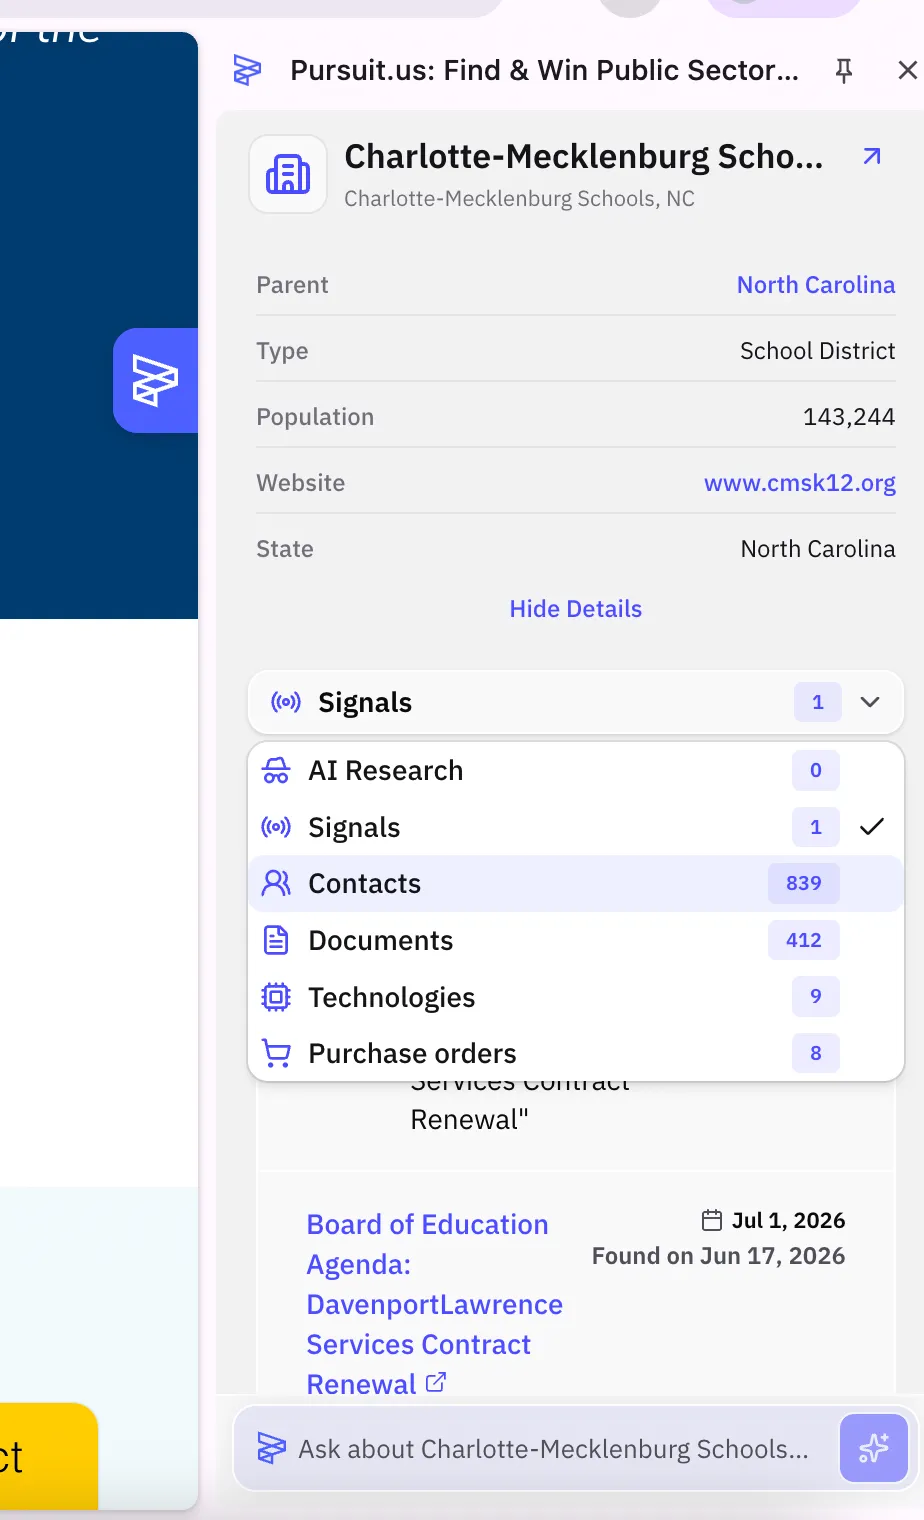Click the 9 technologies count badge
This screenshot has width=924, height=1520.
point(816,996)
